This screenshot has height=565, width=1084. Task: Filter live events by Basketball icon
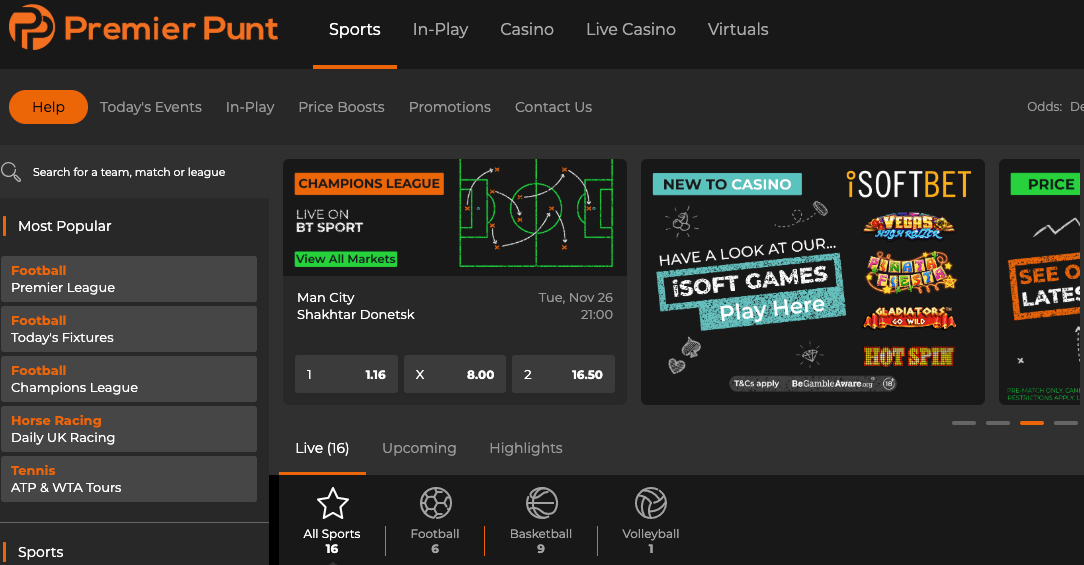(x=541, y=503)
